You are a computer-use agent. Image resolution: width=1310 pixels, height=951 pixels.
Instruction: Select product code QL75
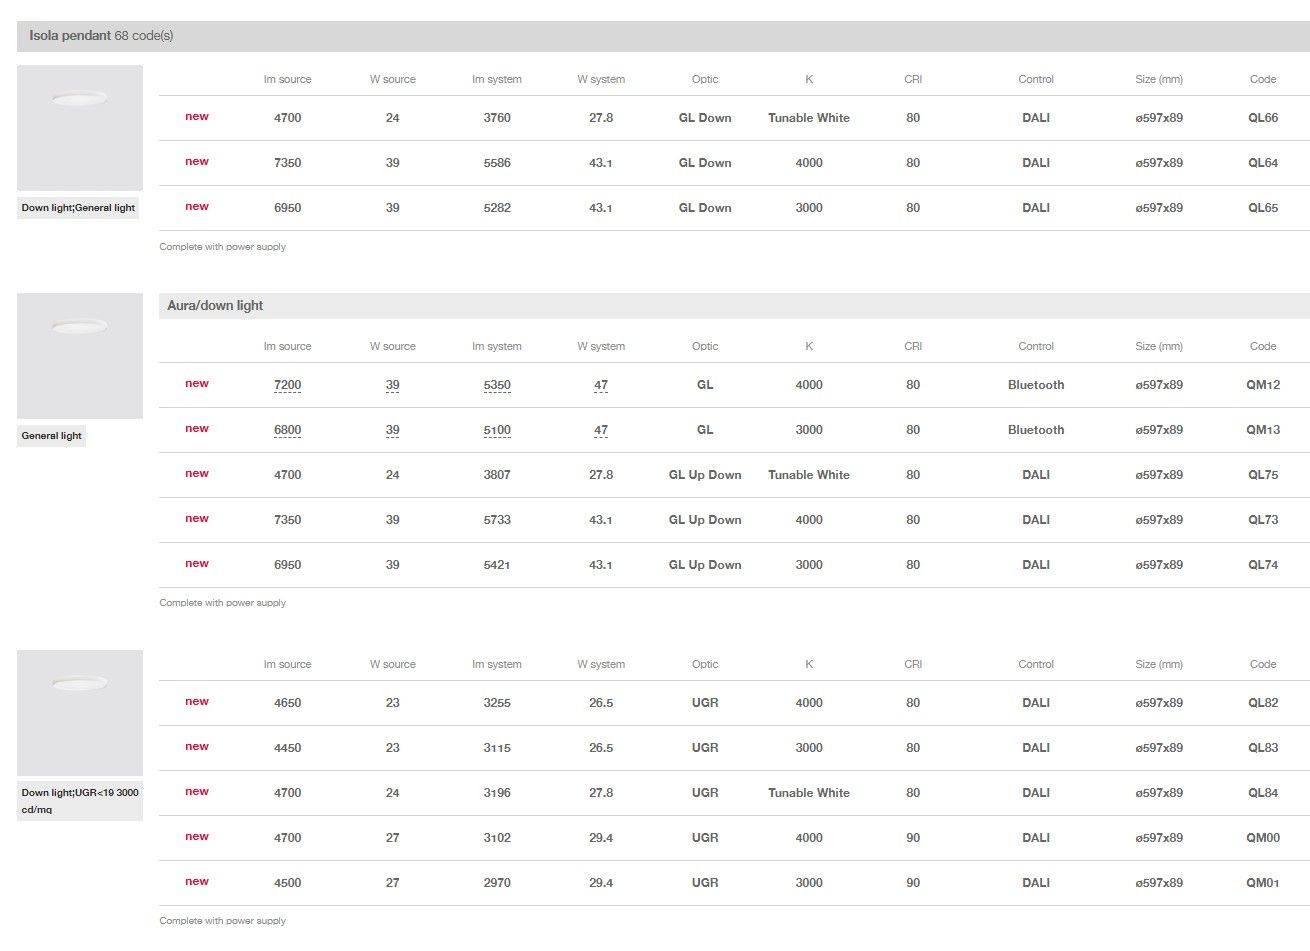pos(1262,475)
